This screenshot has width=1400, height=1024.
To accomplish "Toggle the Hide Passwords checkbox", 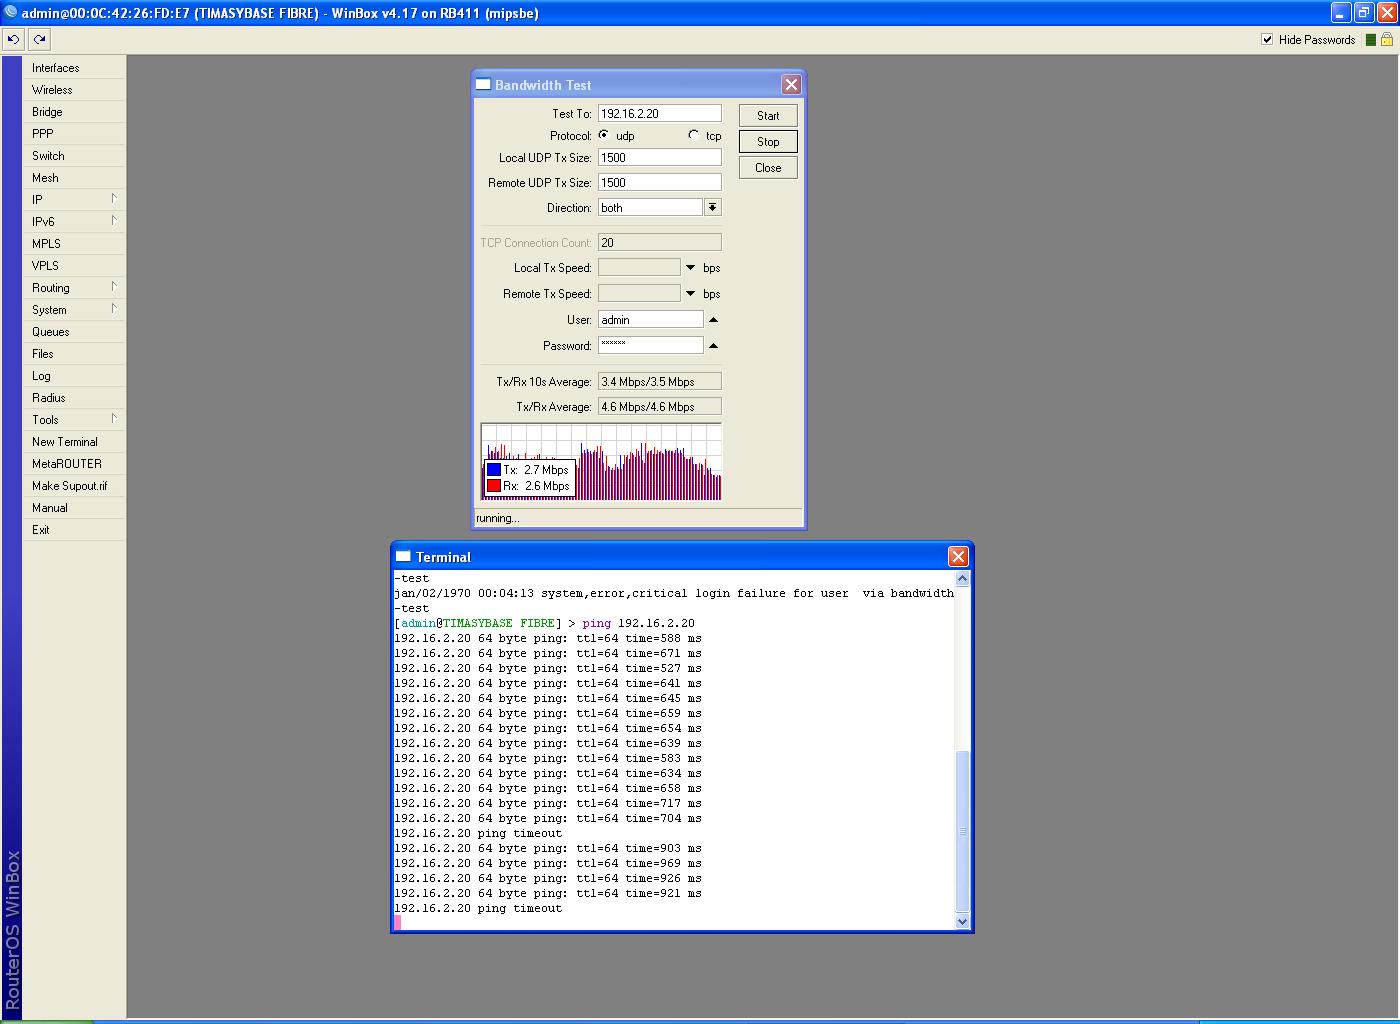I will [x=1267, y=39].
